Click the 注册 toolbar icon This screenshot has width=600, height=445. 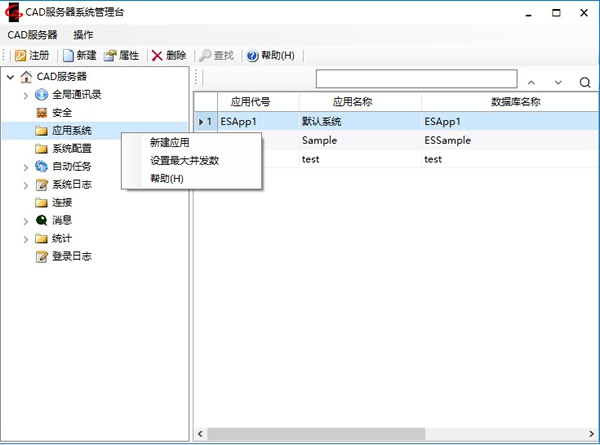[20, 55]
